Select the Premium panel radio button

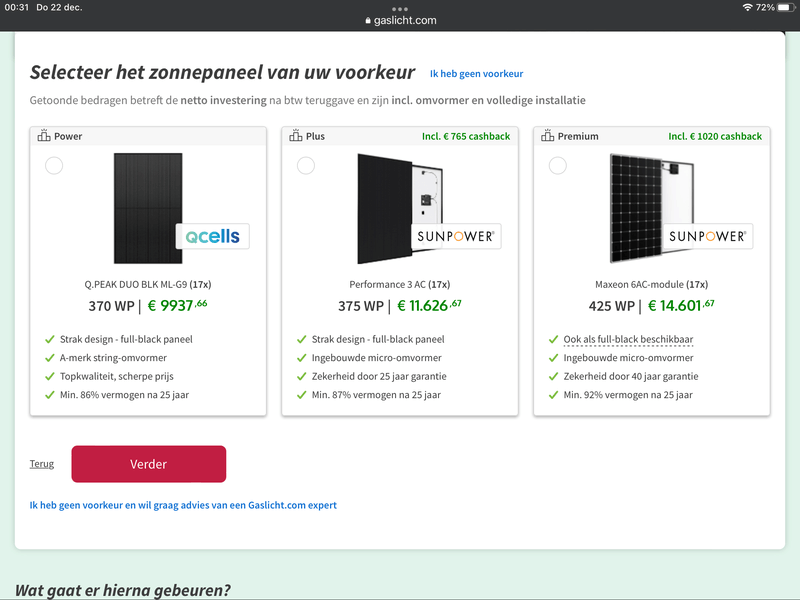pos(557,166)
